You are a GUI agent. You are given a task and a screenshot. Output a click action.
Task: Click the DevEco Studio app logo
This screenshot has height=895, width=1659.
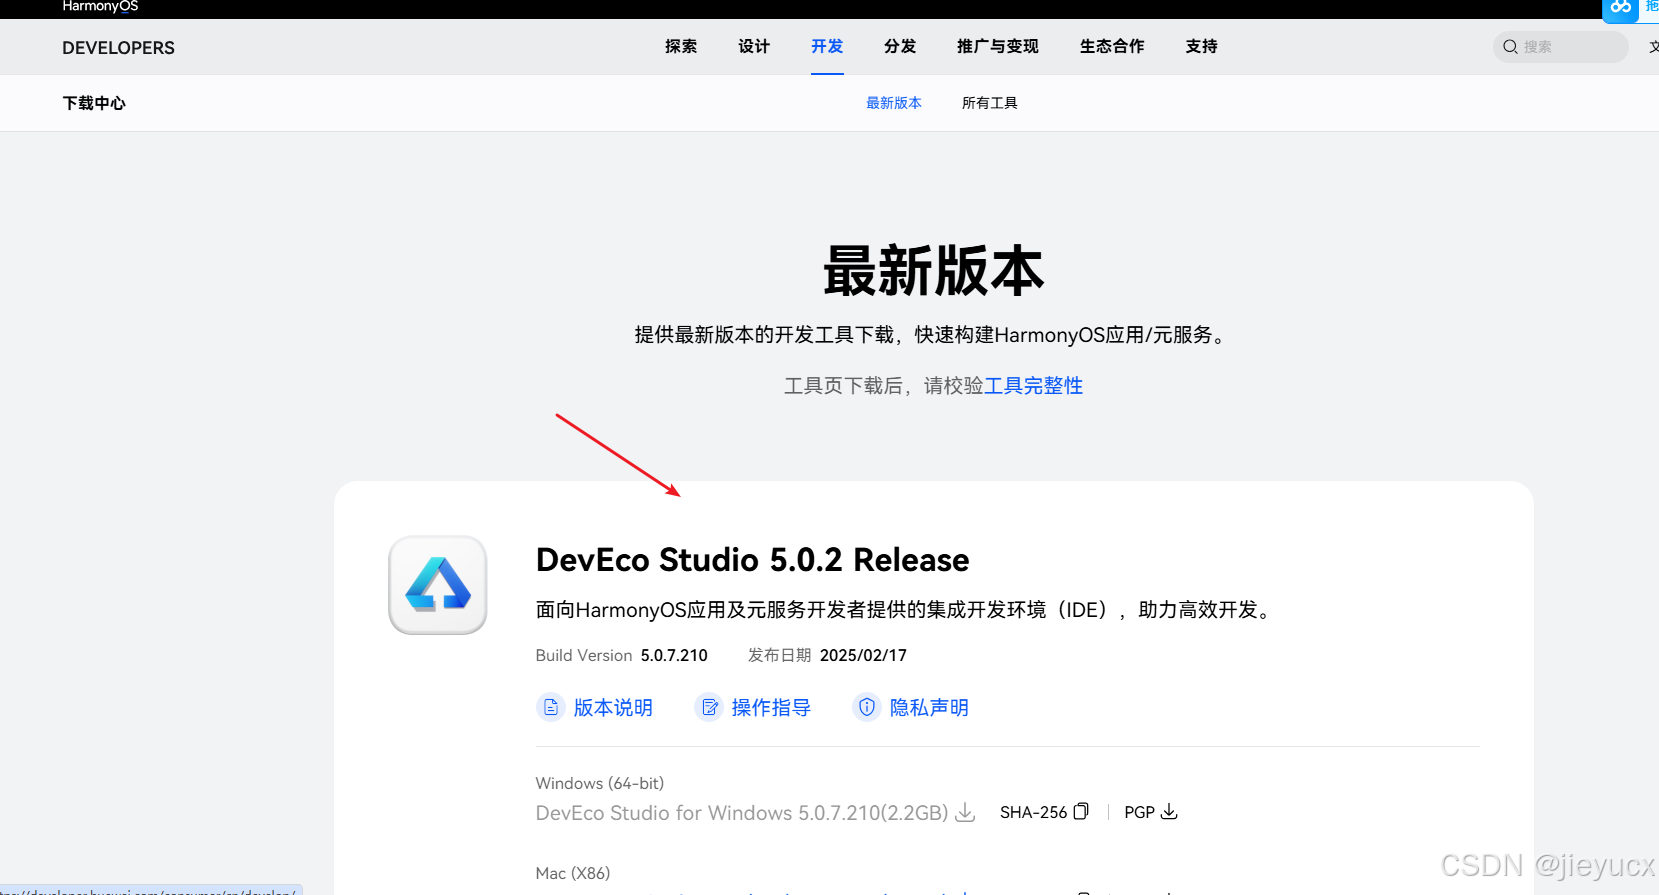tap(438, 585)
